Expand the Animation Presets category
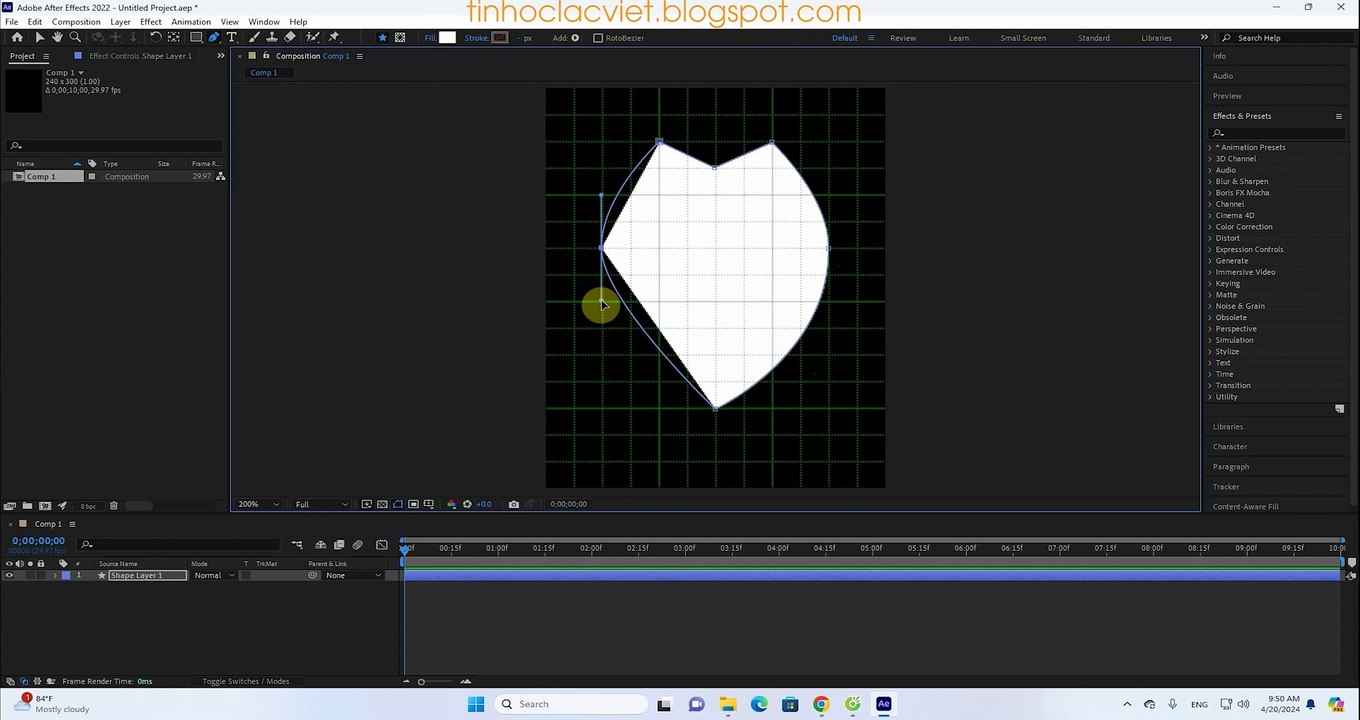The image size is (1360, 720). [1210, 147]
